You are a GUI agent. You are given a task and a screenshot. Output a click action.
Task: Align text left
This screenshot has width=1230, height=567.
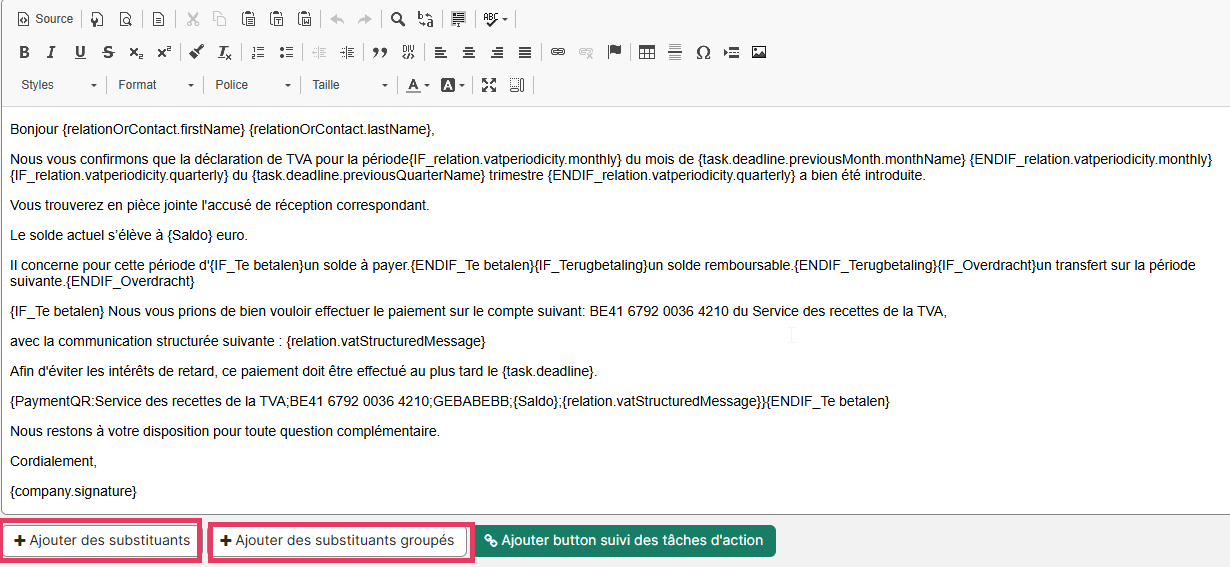(x=441, y=52)
